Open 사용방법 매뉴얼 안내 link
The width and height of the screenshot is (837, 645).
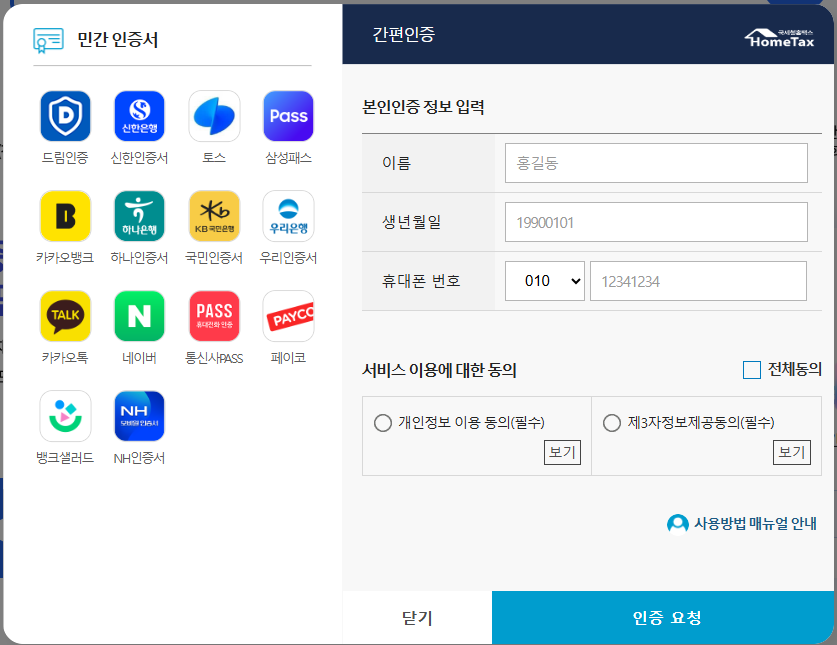tap(742, 524)
